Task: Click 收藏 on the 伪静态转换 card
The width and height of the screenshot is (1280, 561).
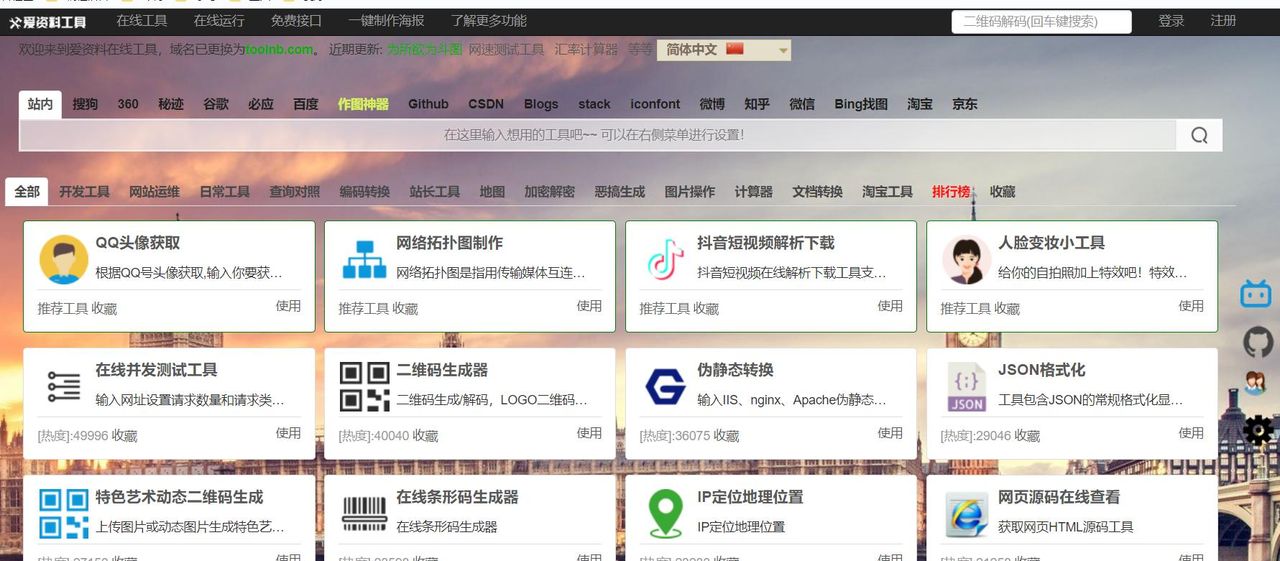Action: [x=726, y=436]
